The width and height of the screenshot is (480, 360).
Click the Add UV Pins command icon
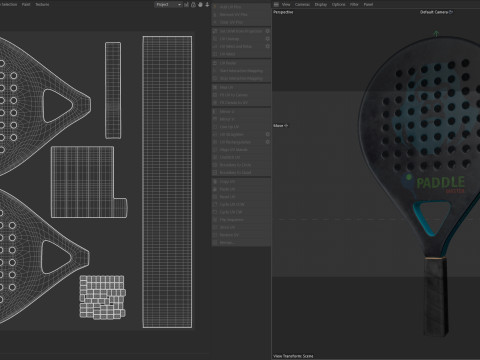(215, 7)
